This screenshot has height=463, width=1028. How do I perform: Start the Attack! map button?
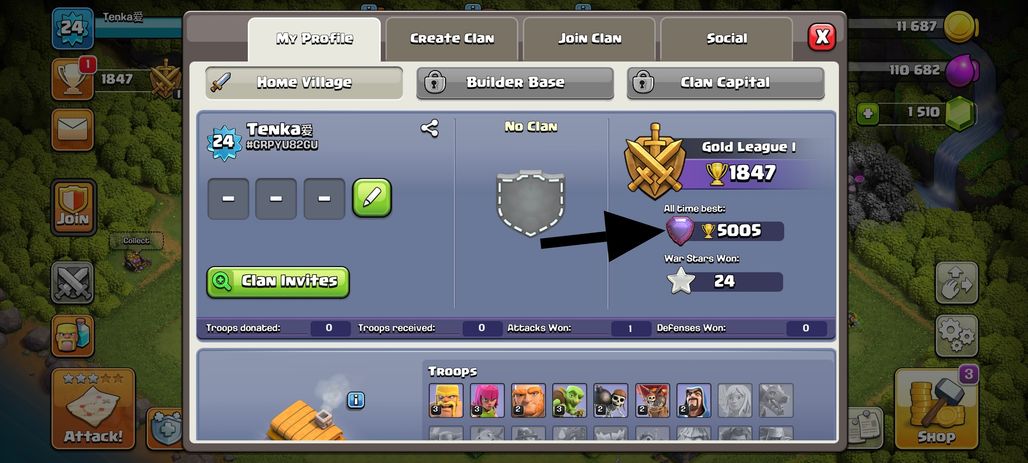pos(93,409)
